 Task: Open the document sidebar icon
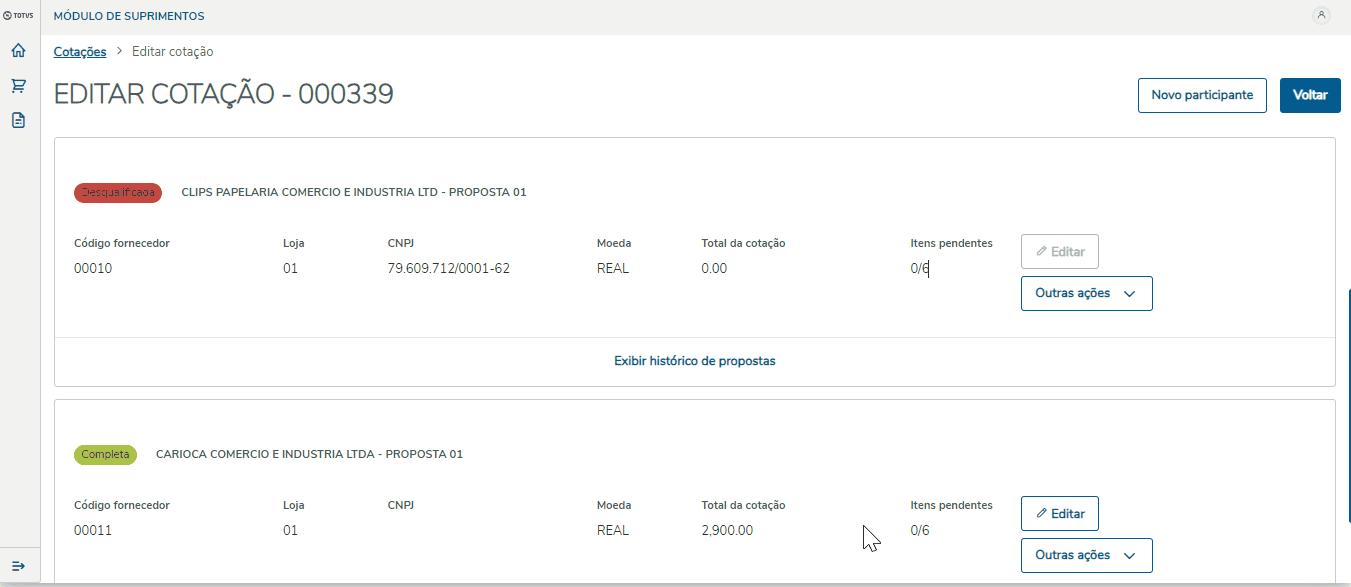[x=18, y=120]
